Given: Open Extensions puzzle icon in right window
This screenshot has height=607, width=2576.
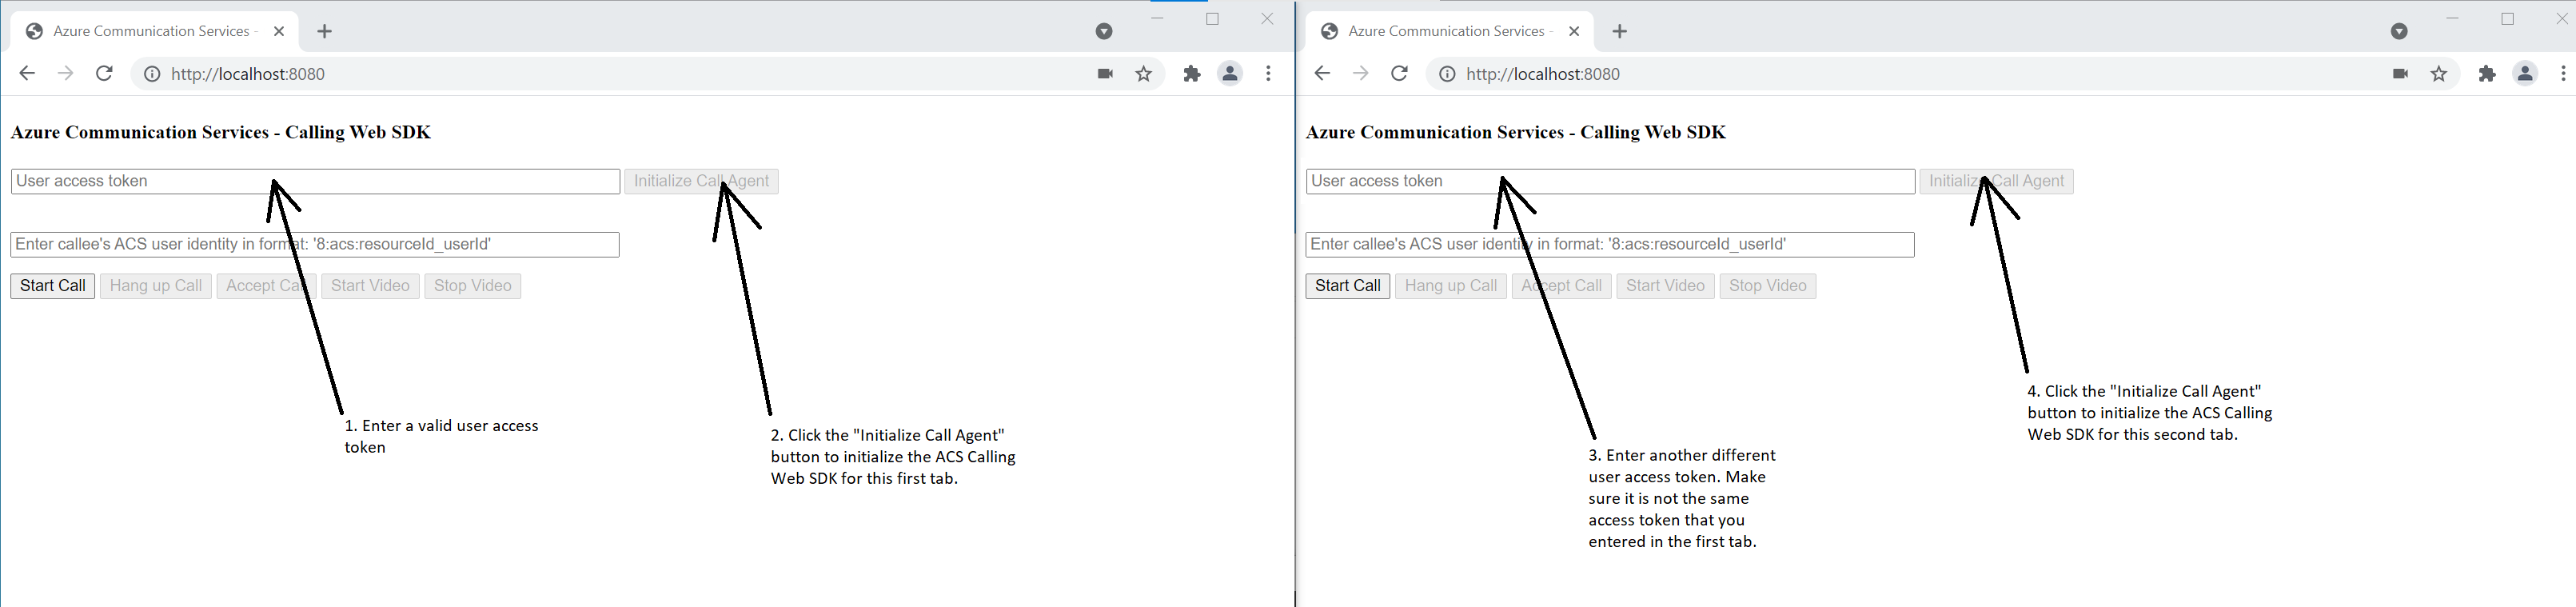Looking at the screenshot, I should [x=2487, y=73].
